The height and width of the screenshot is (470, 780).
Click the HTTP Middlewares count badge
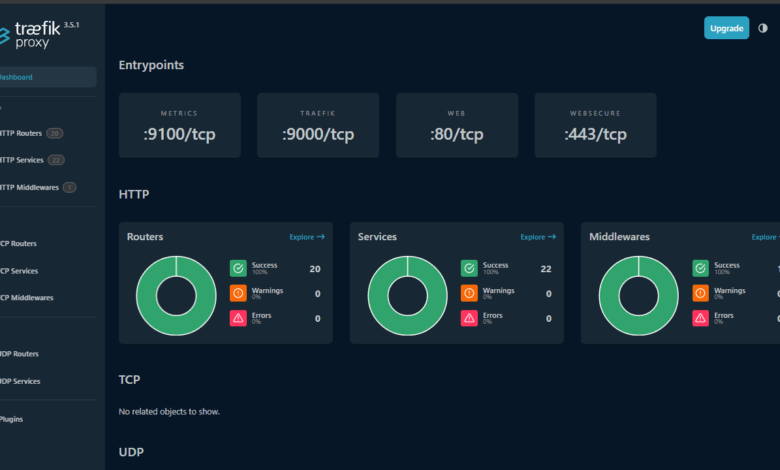(70, 188)
